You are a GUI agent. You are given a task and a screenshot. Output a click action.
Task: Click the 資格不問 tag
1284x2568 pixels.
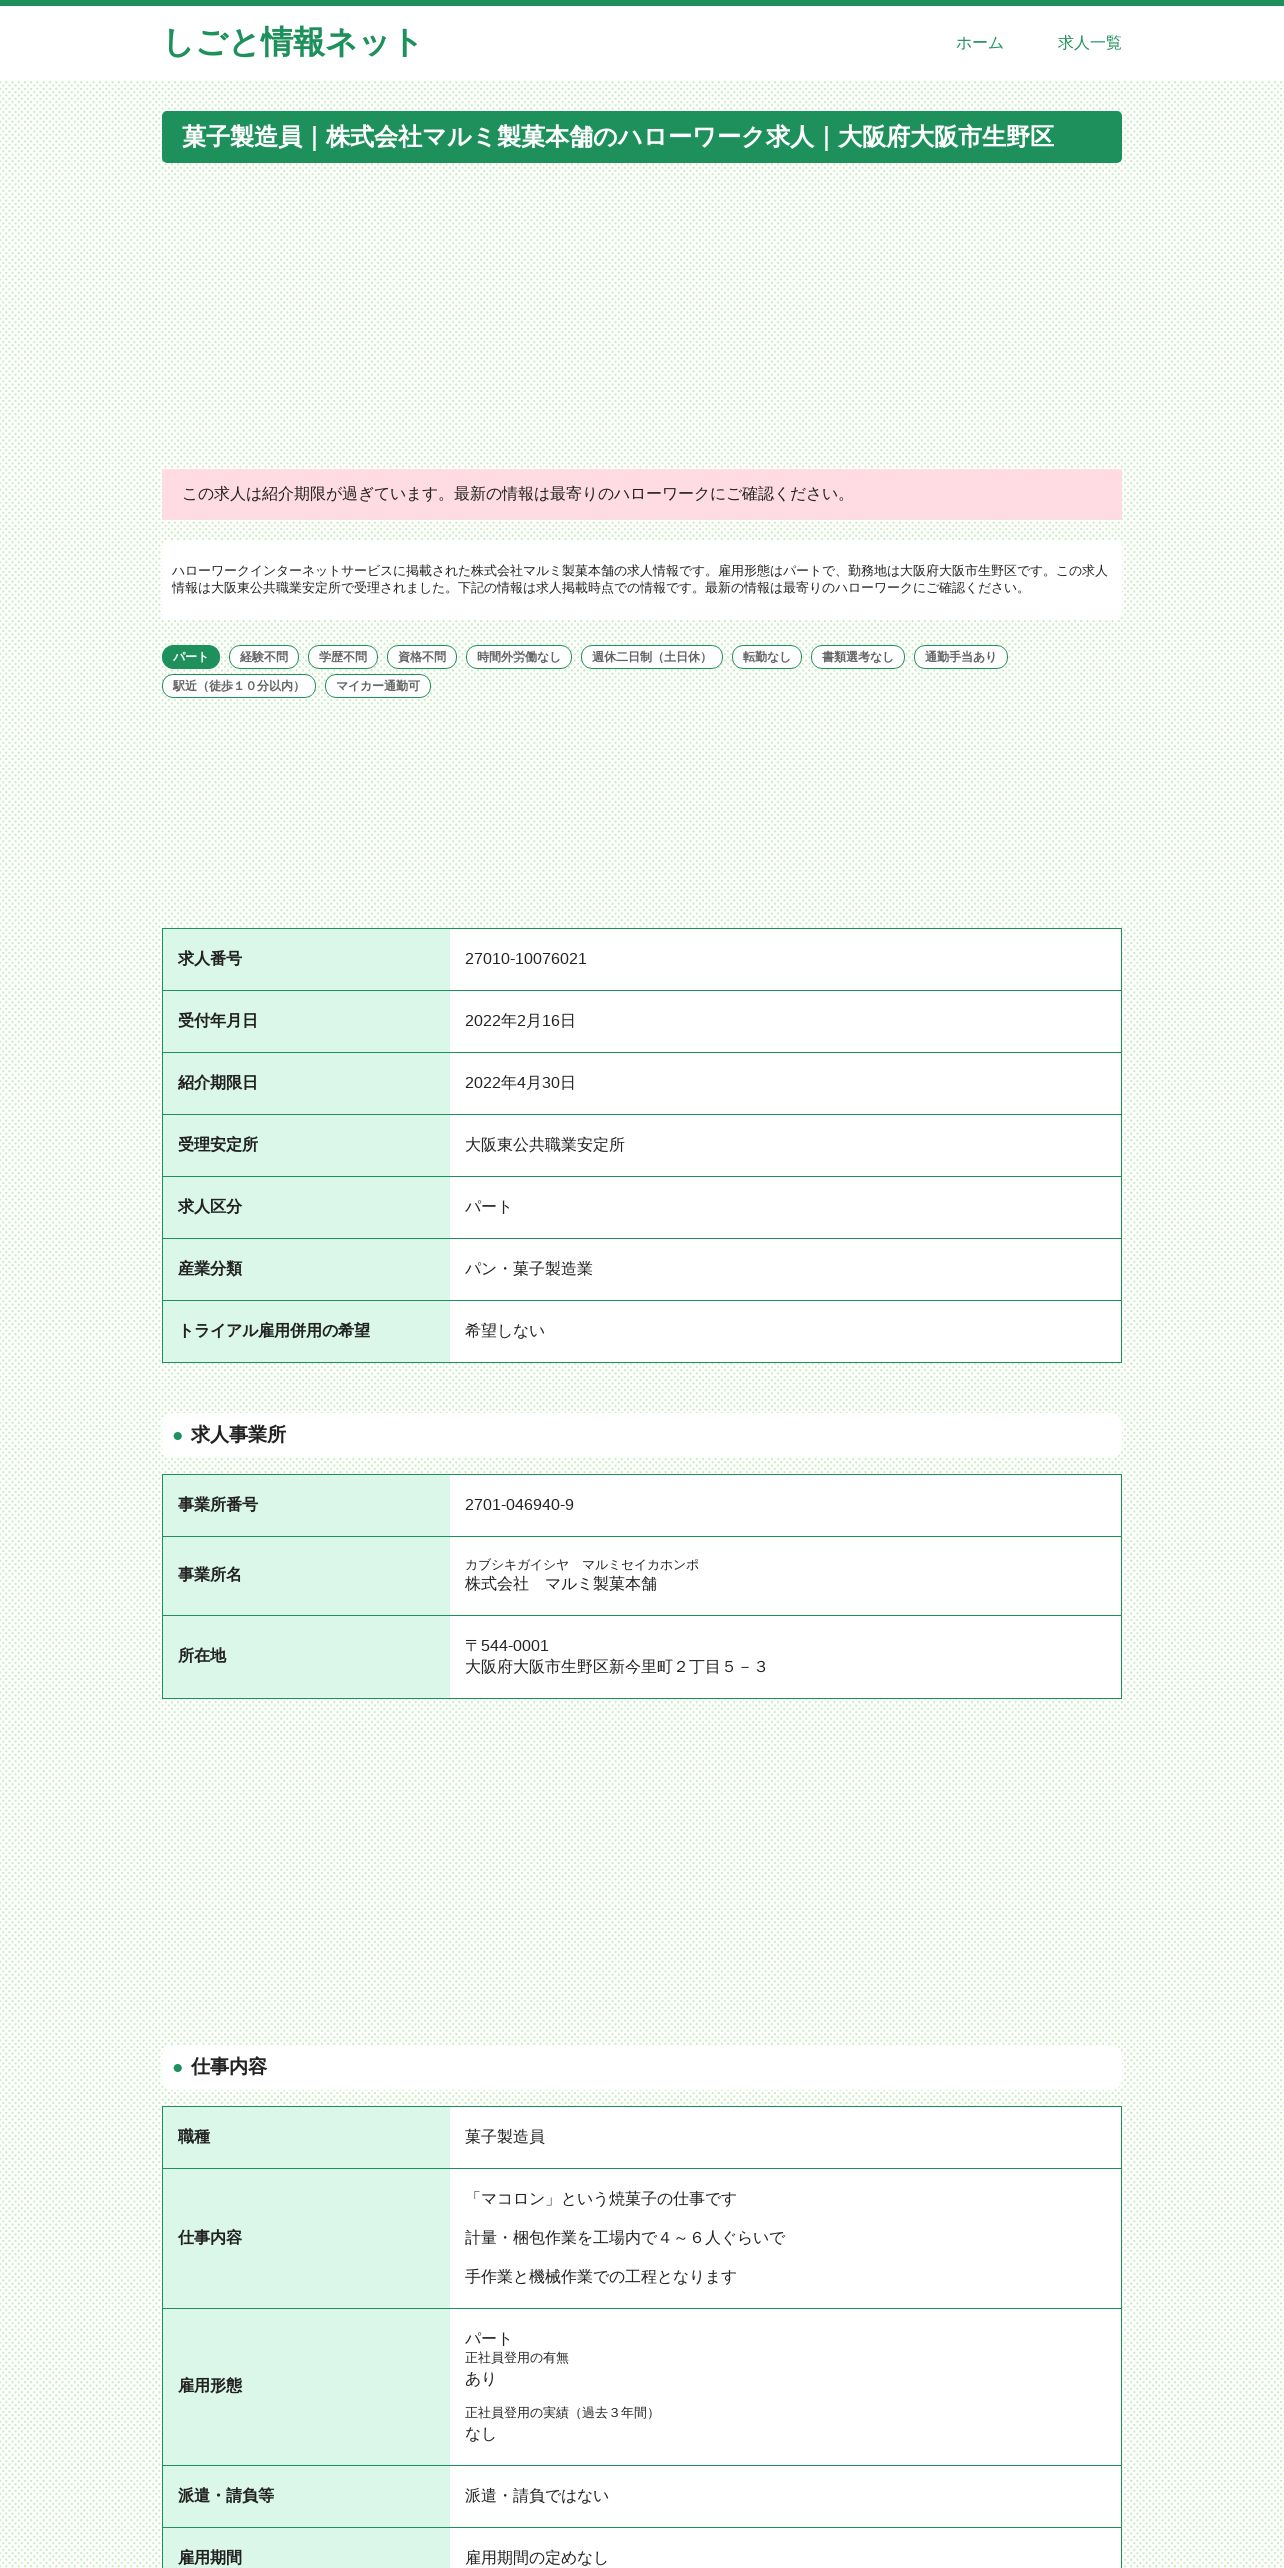[422, 657]
